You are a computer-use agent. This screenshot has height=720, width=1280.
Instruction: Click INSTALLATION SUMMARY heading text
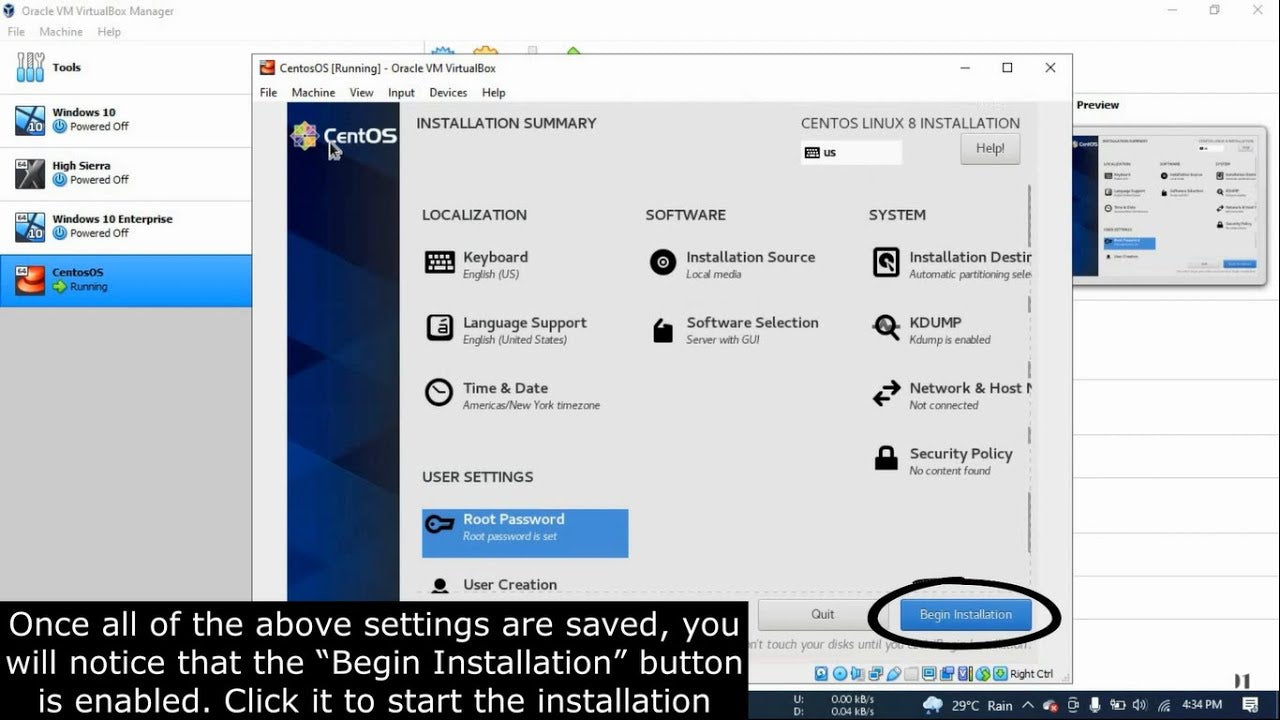pyautogui.click(x=506, y=123)
